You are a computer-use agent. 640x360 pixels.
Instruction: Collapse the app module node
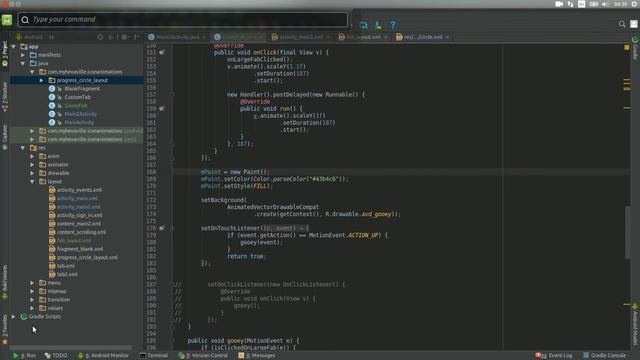click(13, 47)
